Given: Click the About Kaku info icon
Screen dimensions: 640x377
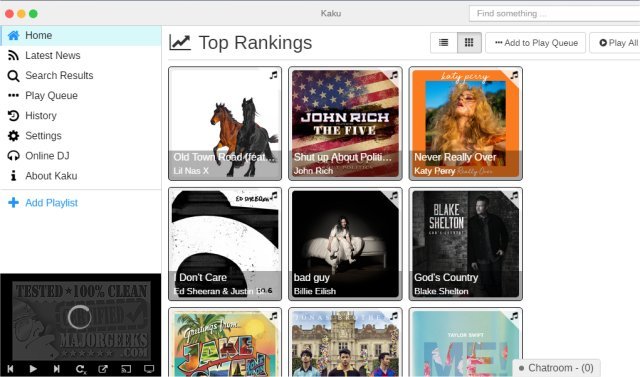Looking at the screenshot, I should 13,176.
